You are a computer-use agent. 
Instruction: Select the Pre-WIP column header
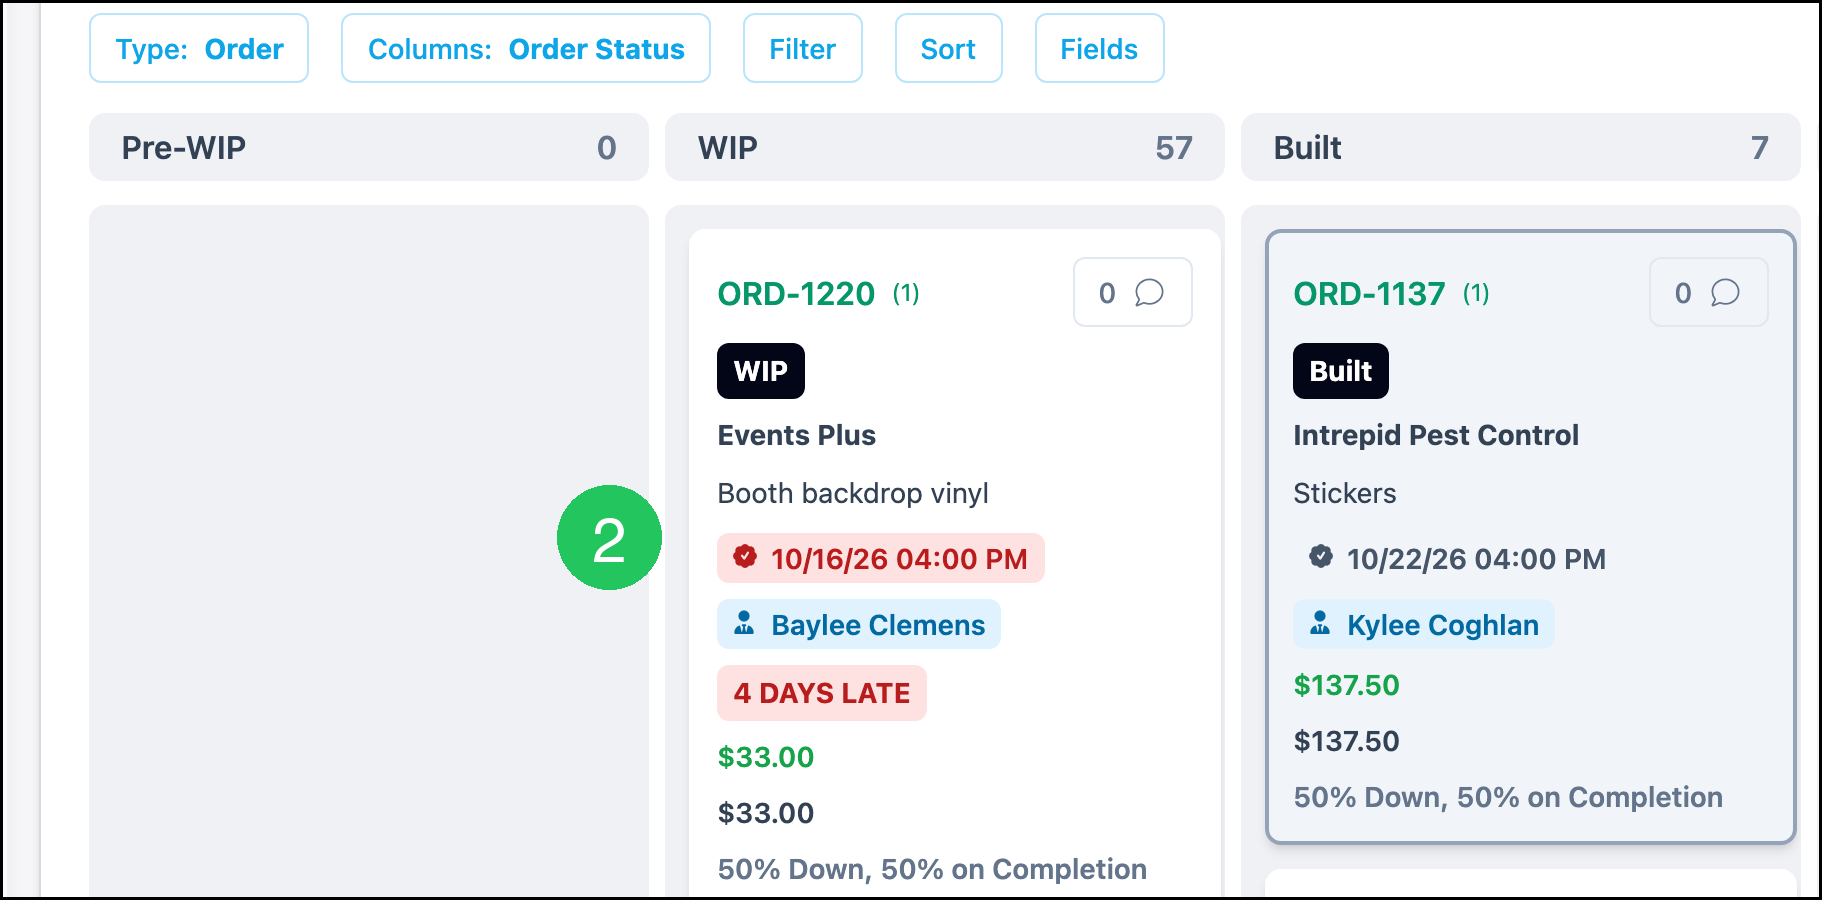(x=369, y=147)
